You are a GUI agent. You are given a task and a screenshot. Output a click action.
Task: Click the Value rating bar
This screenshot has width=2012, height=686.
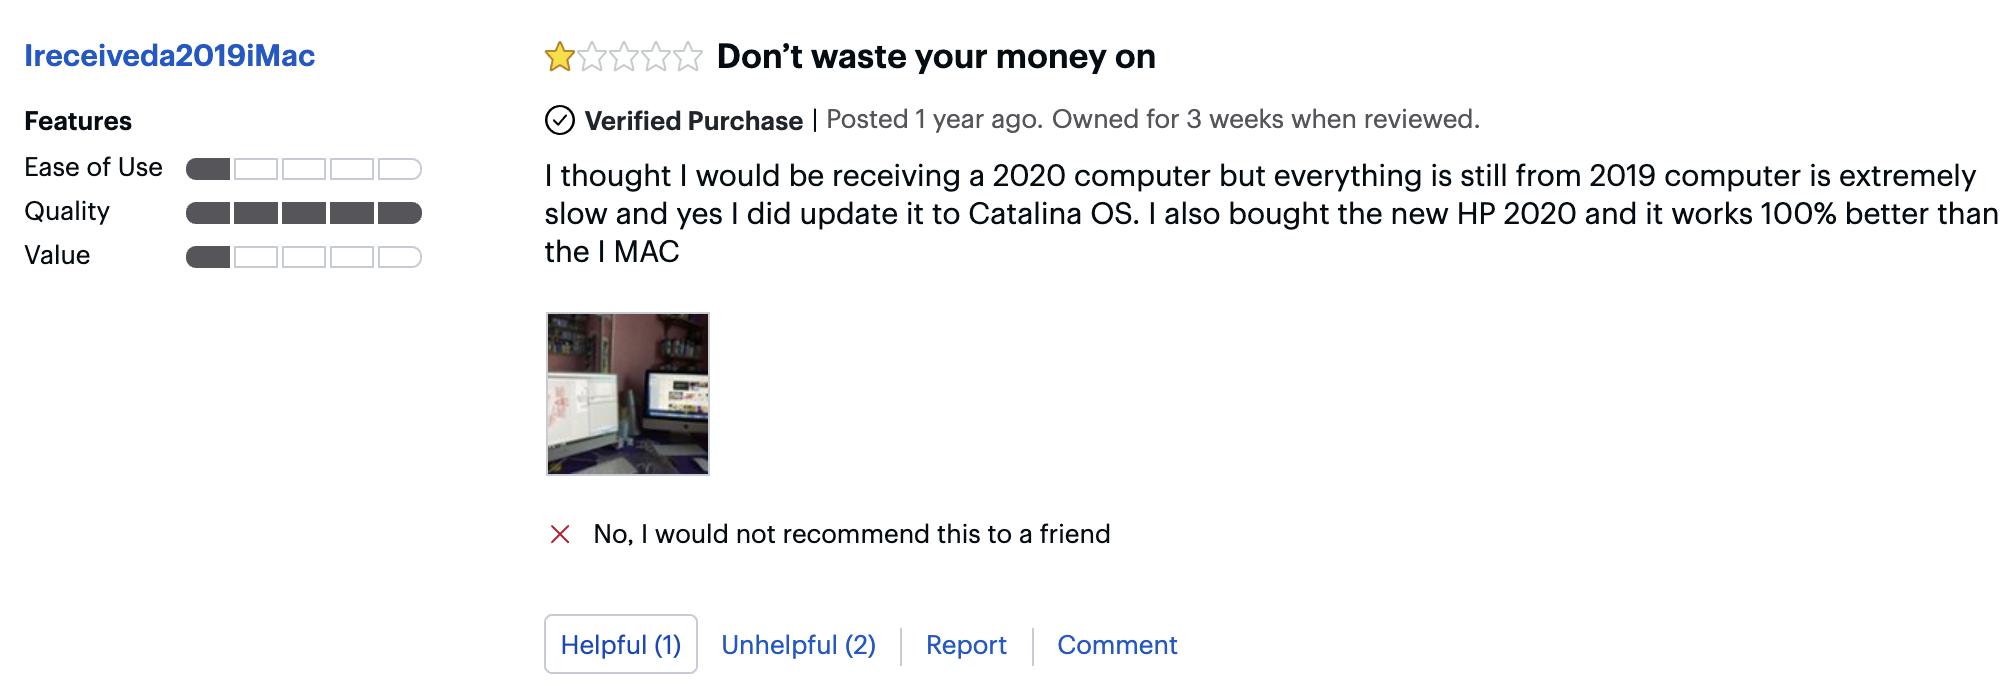coord(304,257)
